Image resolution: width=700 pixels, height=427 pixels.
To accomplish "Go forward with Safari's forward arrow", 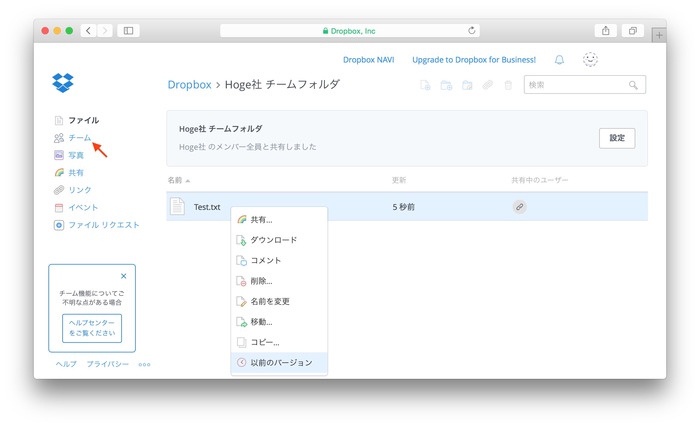I will click(104, 30).
